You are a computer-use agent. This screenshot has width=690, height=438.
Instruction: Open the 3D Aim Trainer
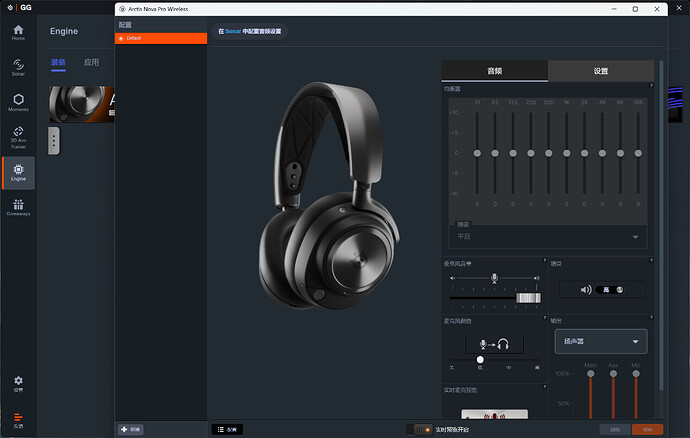click(x=18, y=137)
